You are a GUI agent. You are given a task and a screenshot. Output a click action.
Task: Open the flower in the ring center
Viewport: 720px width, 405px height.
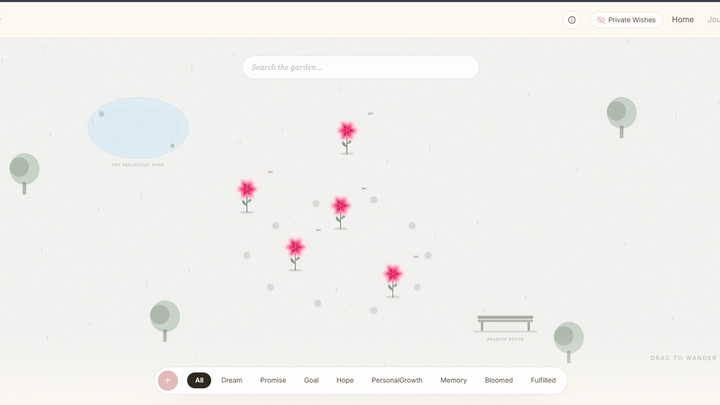341,212
